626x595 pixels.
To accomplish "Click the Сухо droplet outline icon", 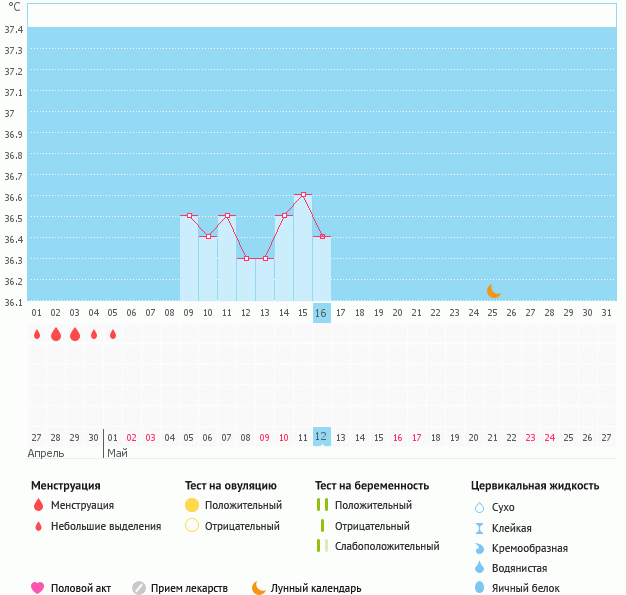I will [480, 507].
